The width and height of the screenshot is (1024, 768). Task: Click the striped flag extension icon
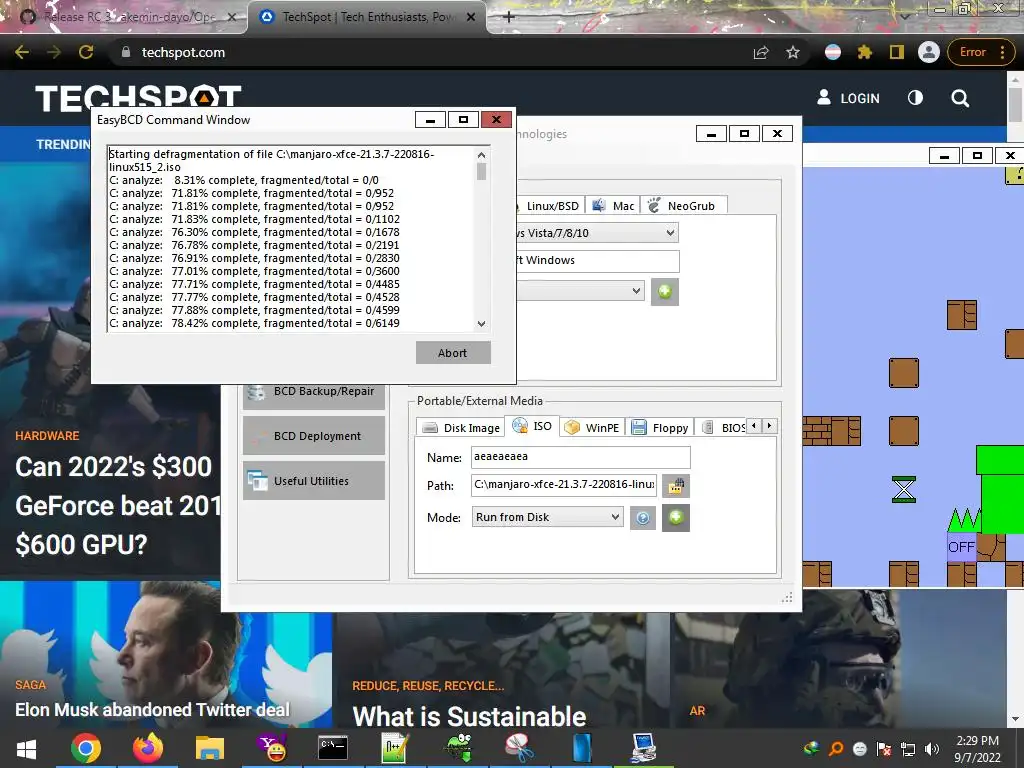833,52
